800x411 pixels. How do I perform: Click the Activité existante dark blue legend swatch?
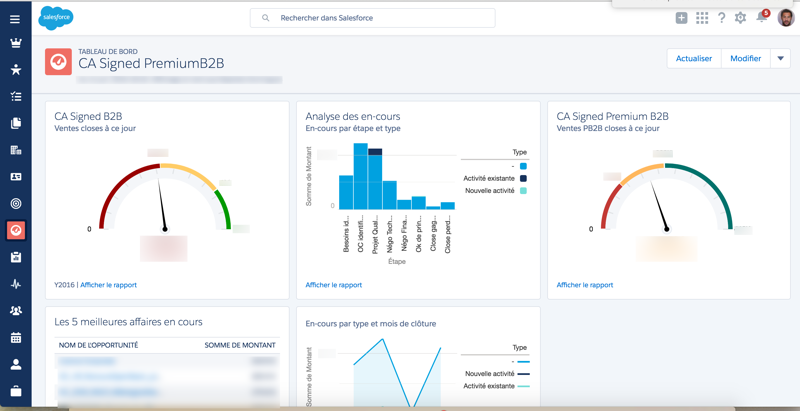523,178
